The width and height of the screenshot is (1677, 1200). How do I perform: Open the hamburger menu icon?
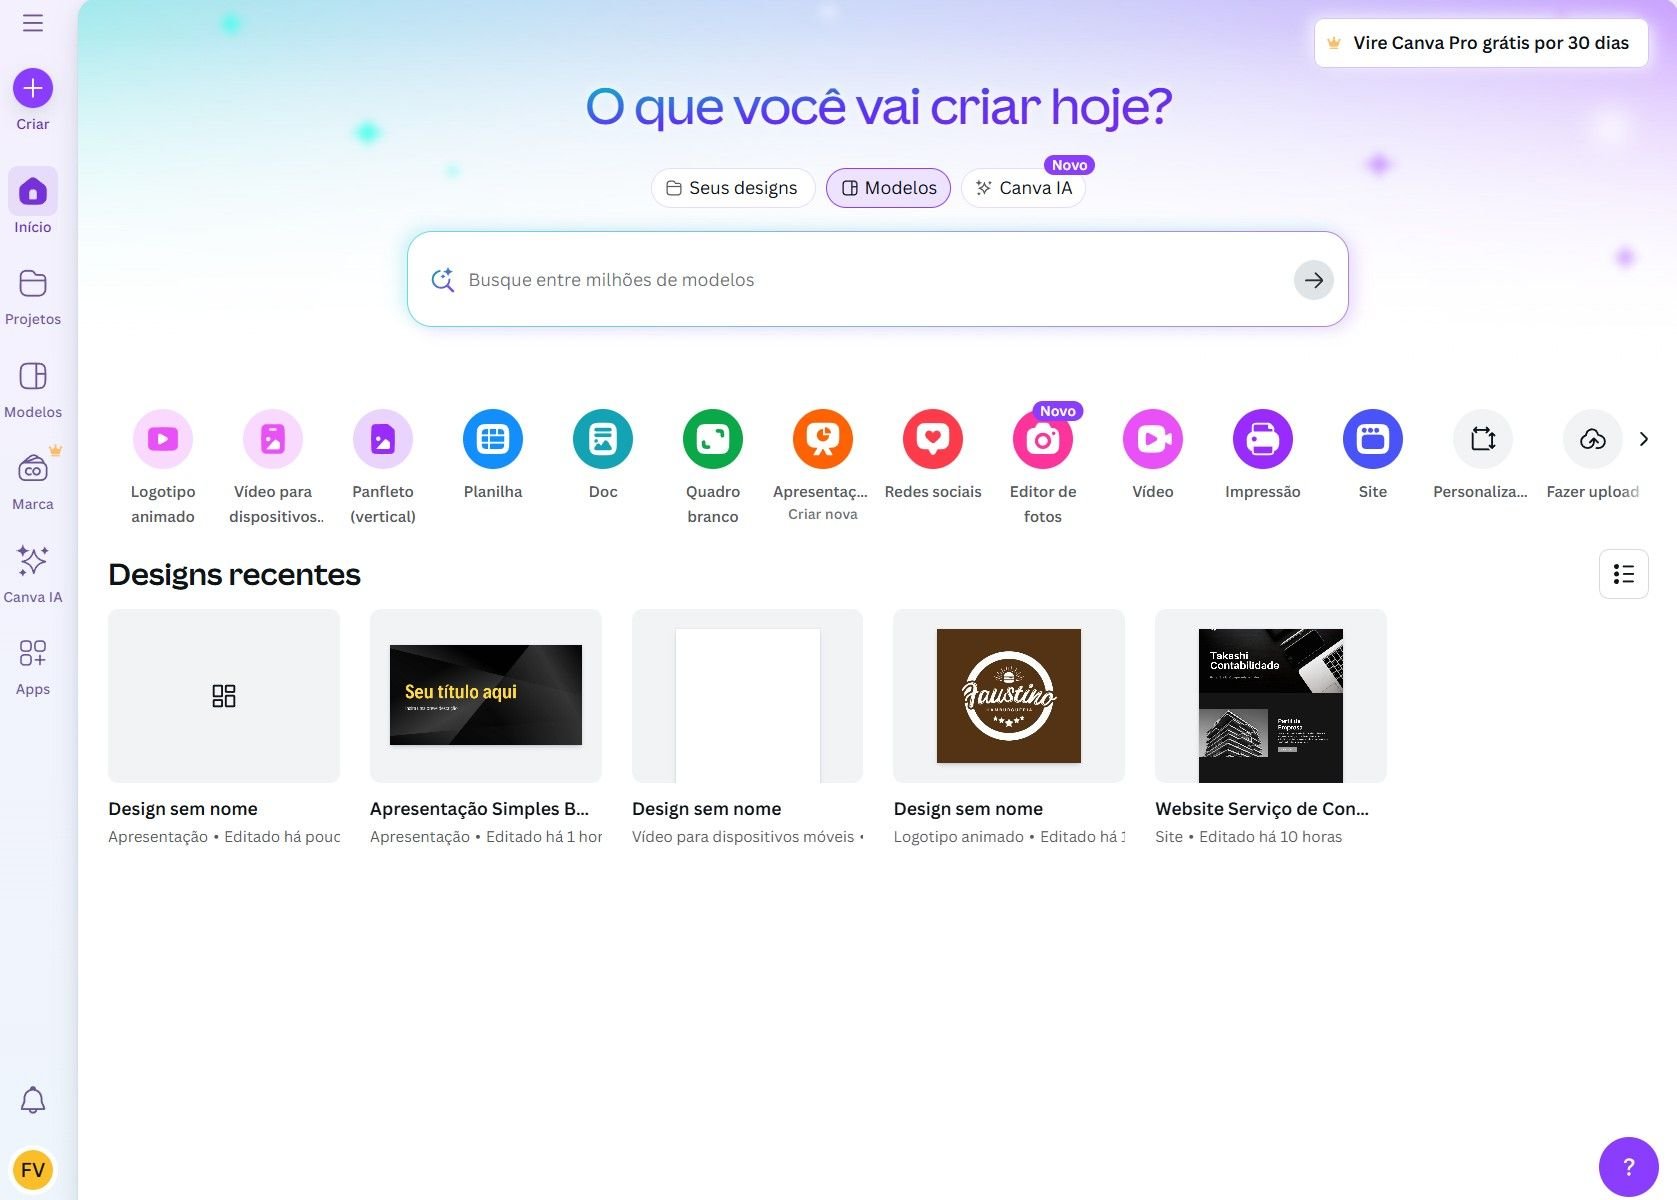click(x=33, y=23)
